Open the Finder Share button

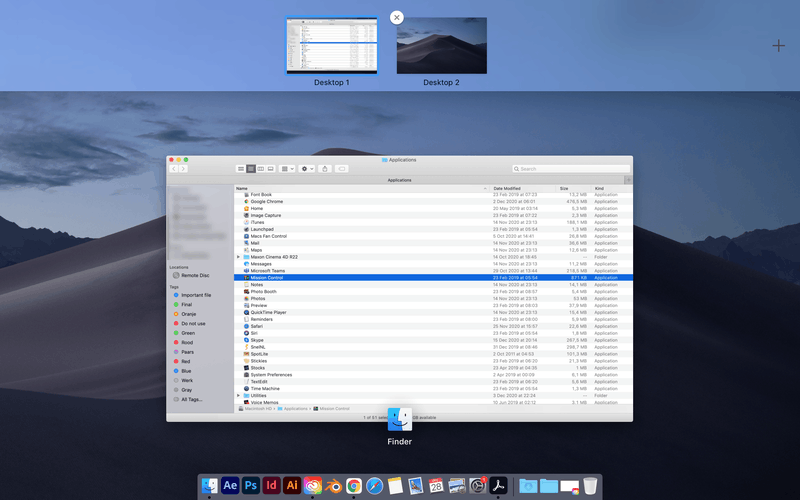tap(325, 169)
